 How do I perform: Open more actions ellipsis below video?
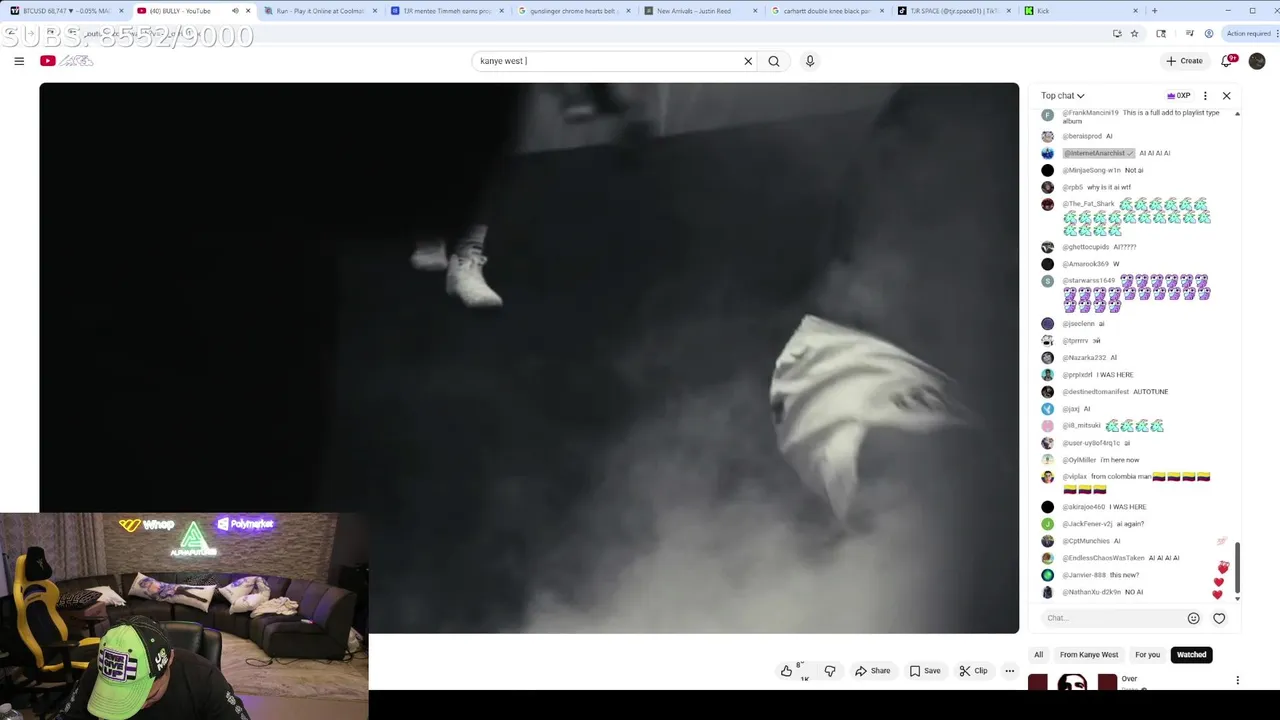(x=1010, y=671)
